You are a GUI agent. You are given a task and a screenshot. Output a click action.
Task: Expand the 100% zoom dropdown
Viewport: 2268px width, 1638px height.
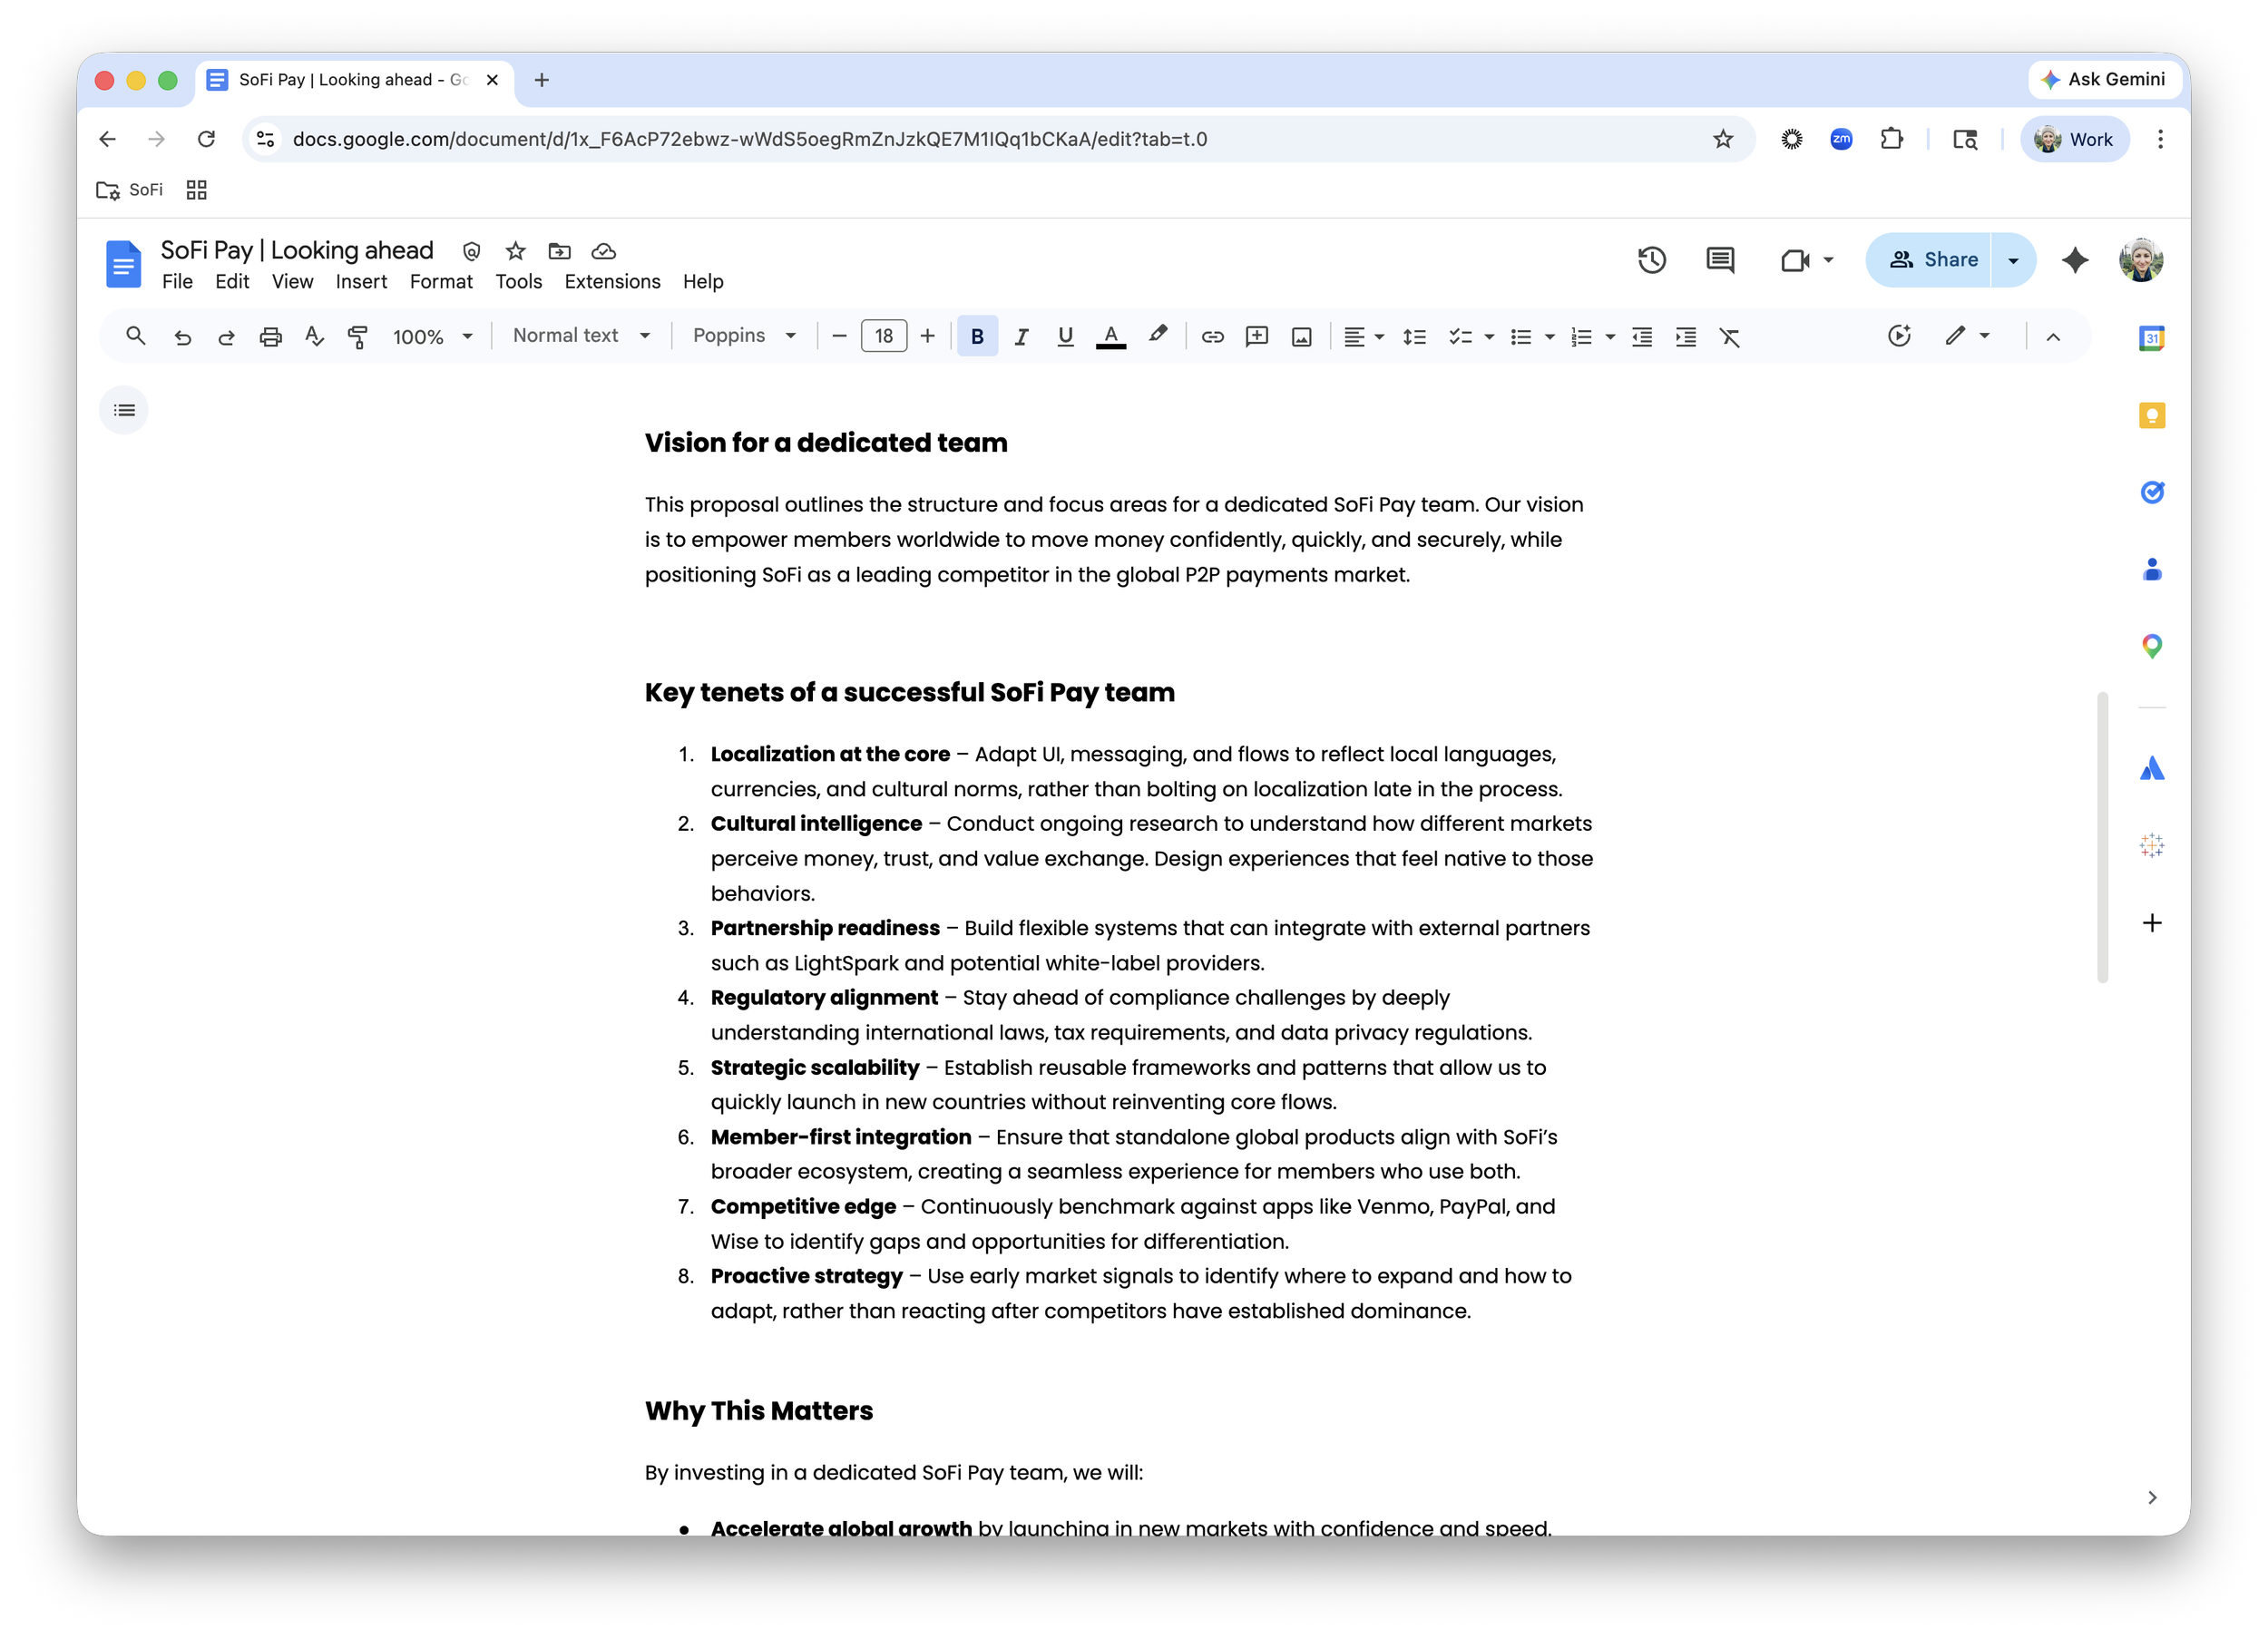(432, 337)
